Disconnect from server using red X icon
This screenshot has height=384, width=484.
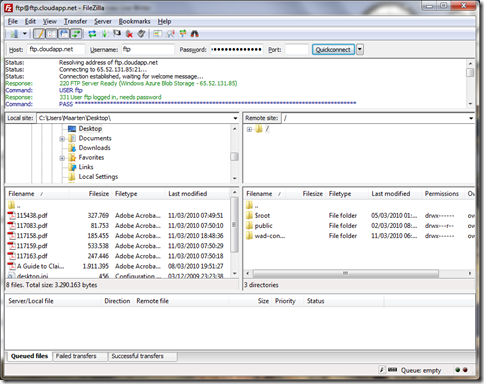(129, 34)
